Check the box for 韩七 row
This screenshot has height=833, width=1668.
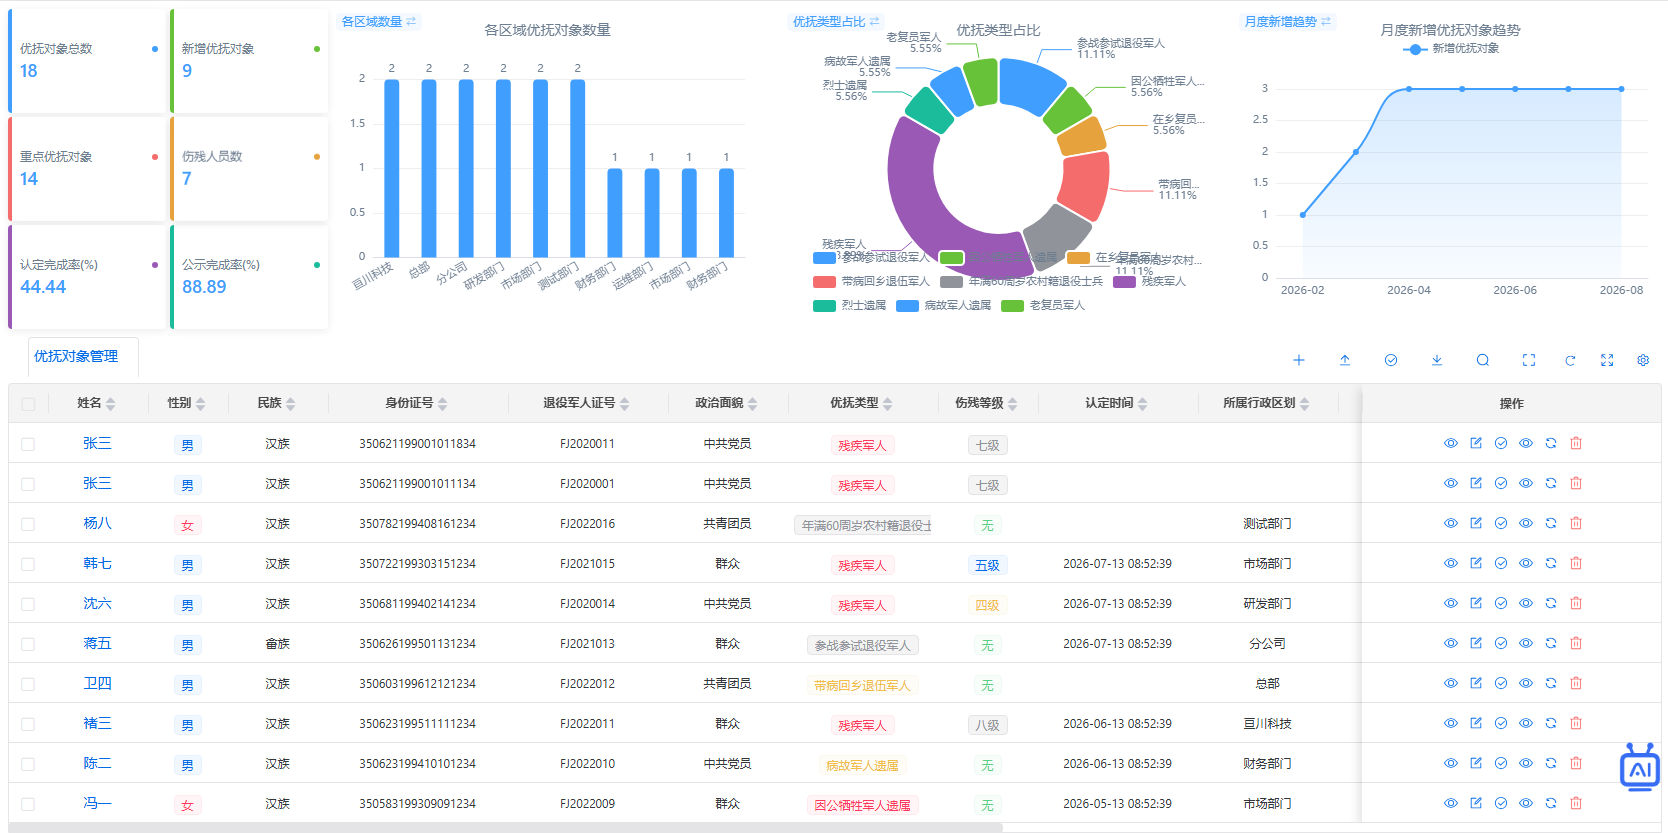(28, 564)
